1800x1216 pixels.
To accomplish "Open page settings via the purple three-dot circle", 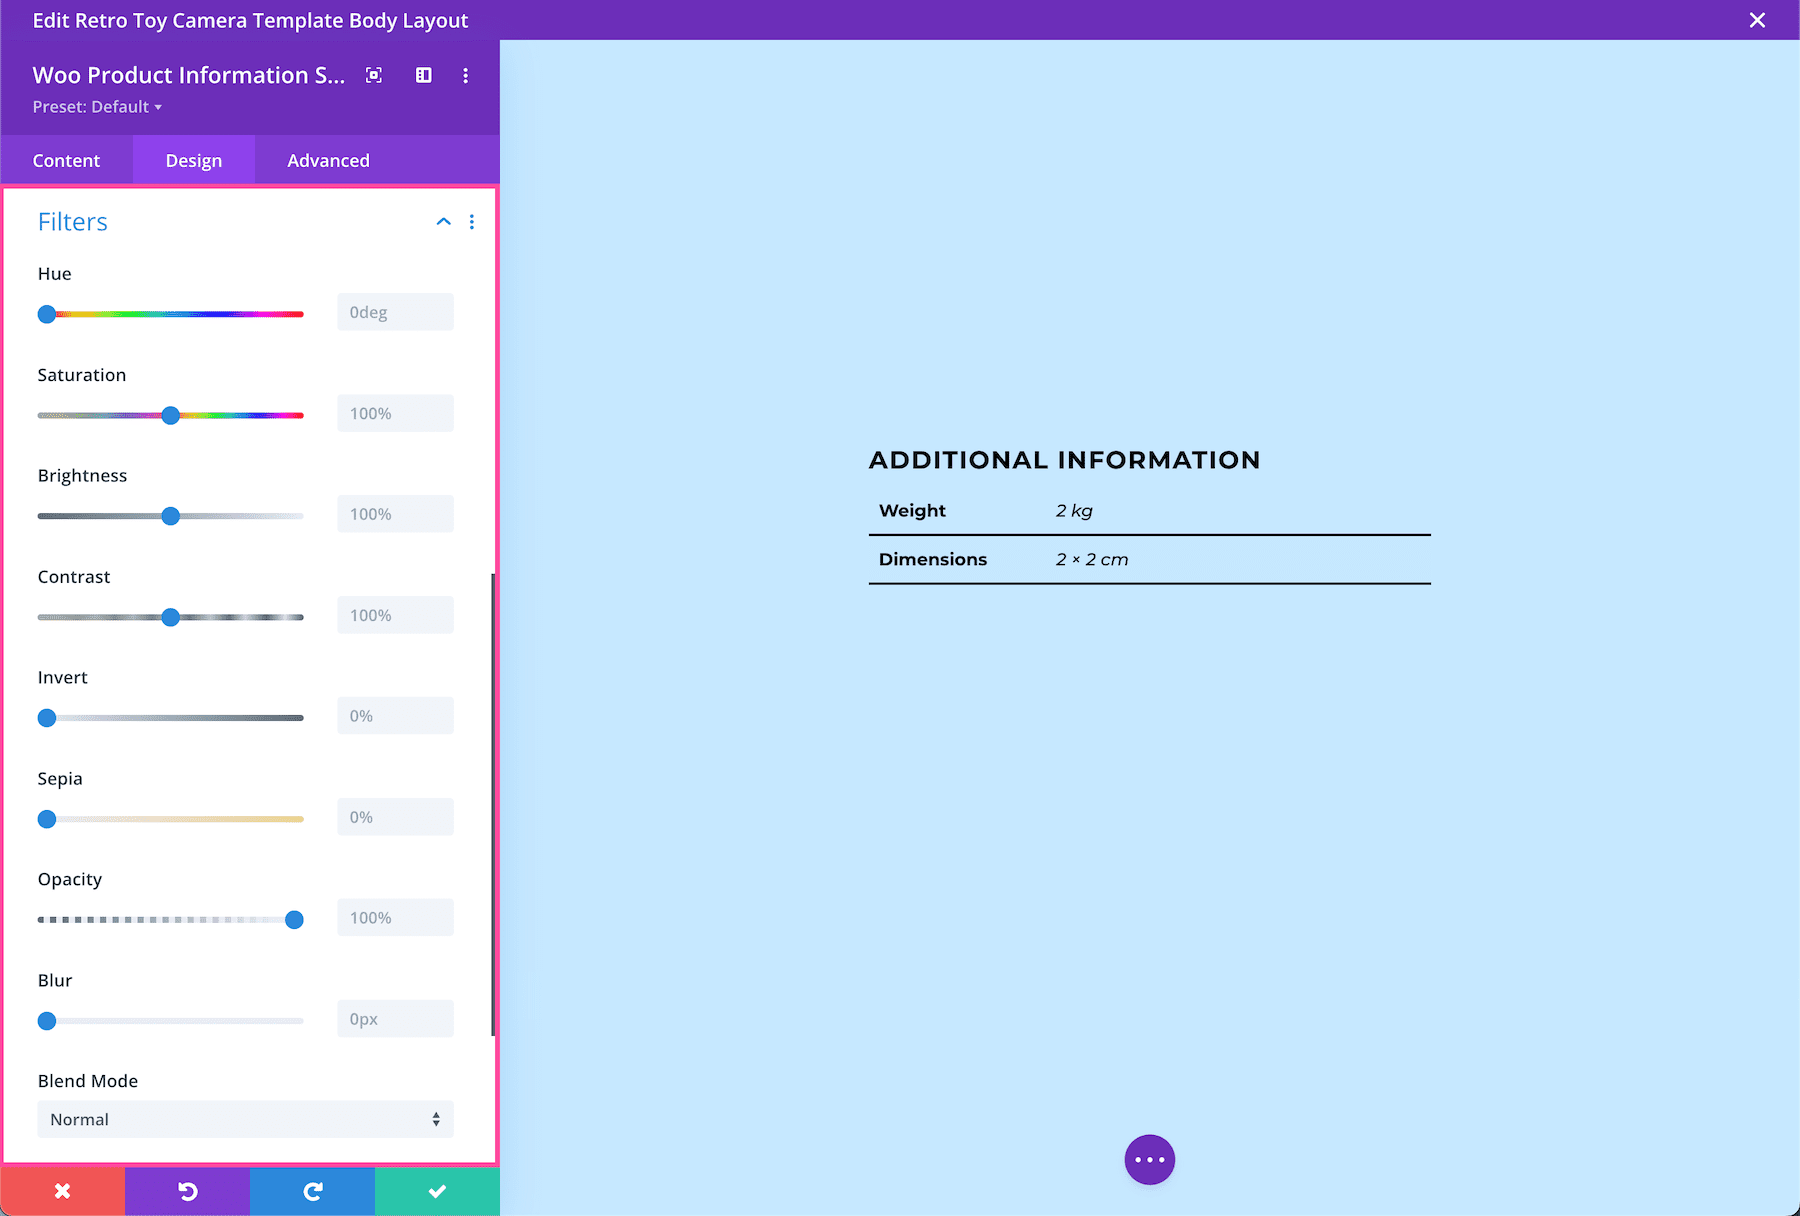I will pos(1149,1159).
